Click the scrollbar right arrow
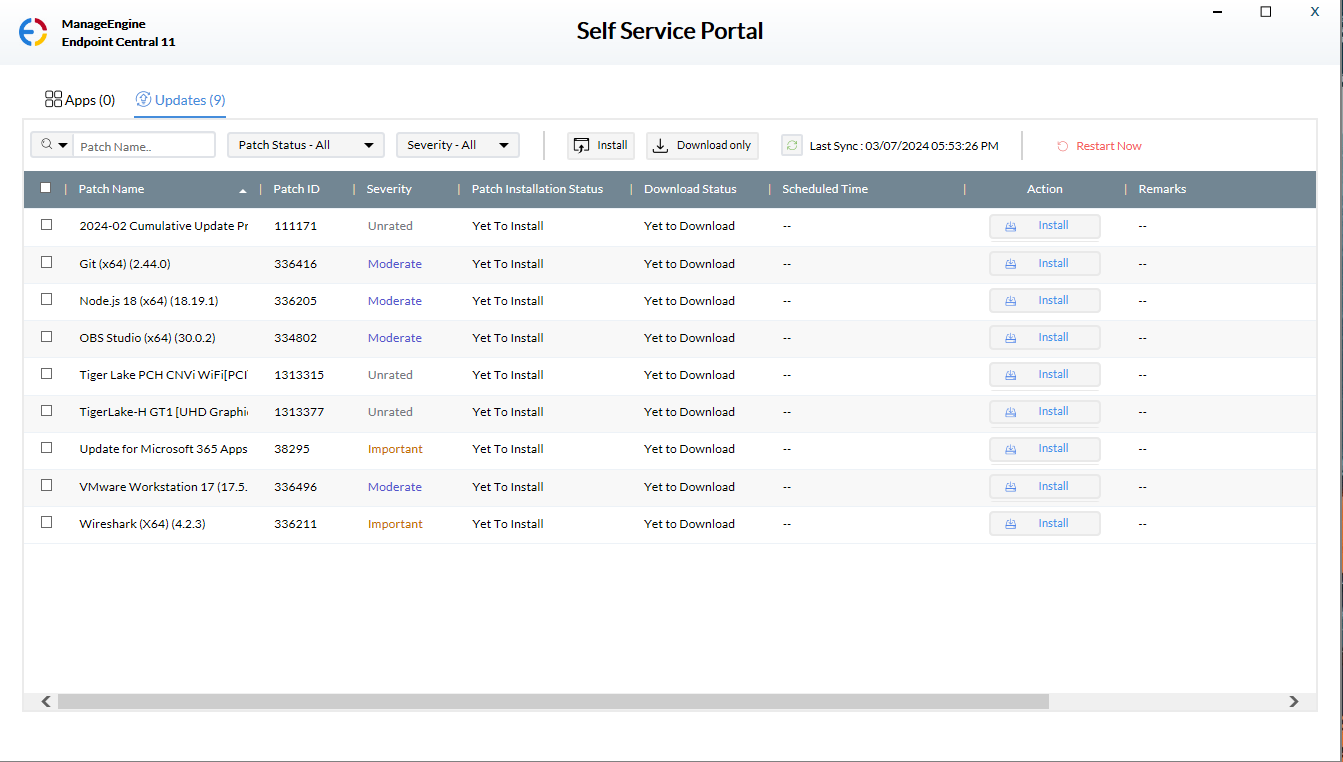The width and height of the screenshot is (1343, 762). 1294,702
